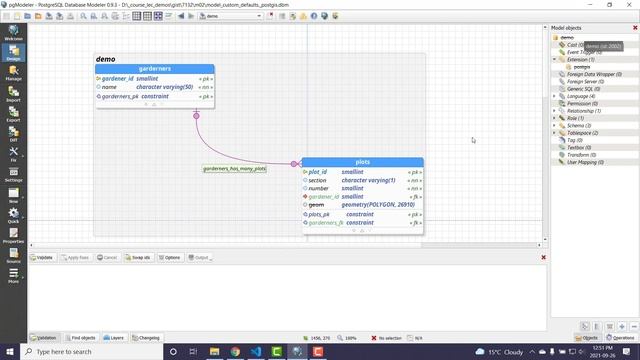
Task: Expand the Language (4) tree node
Action: [x=554, y=96]
